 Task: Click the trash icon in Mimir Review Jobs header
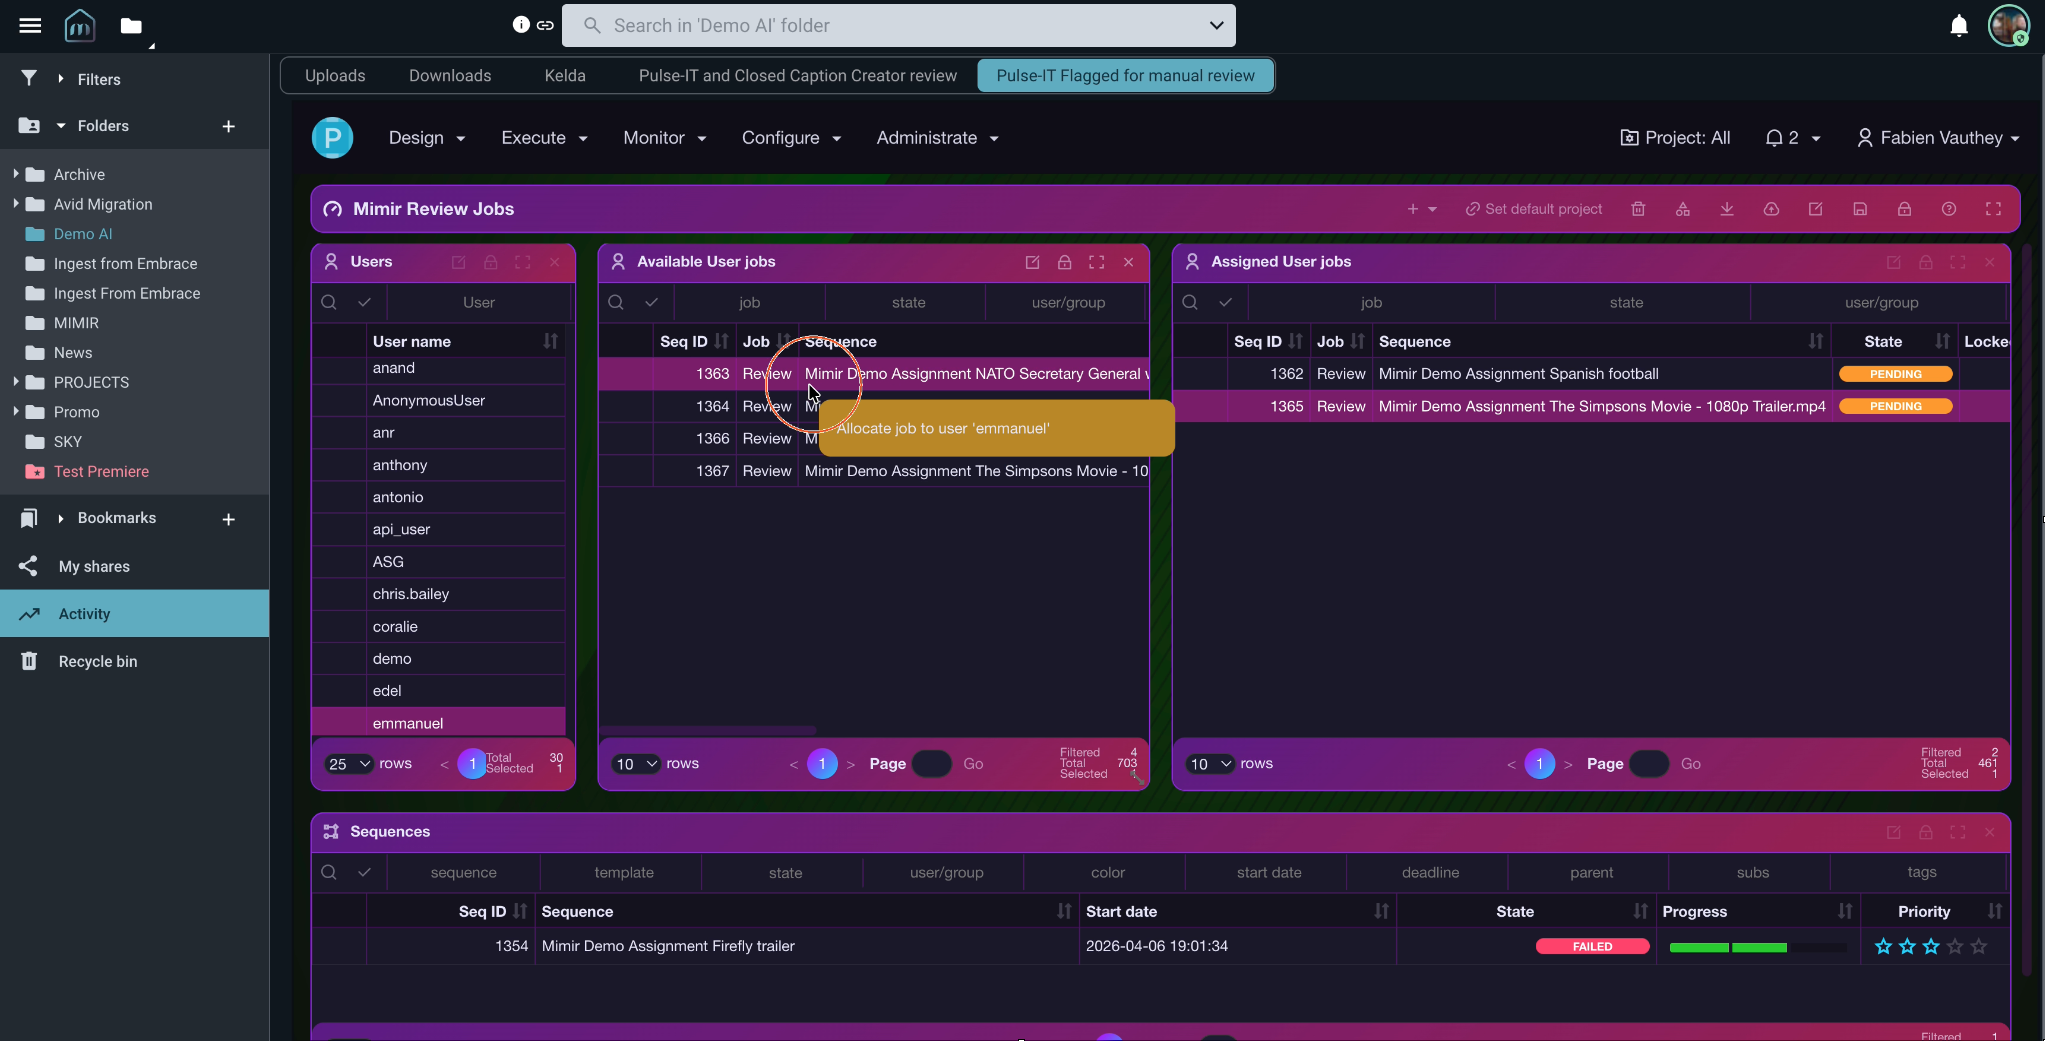(1638, 209)
